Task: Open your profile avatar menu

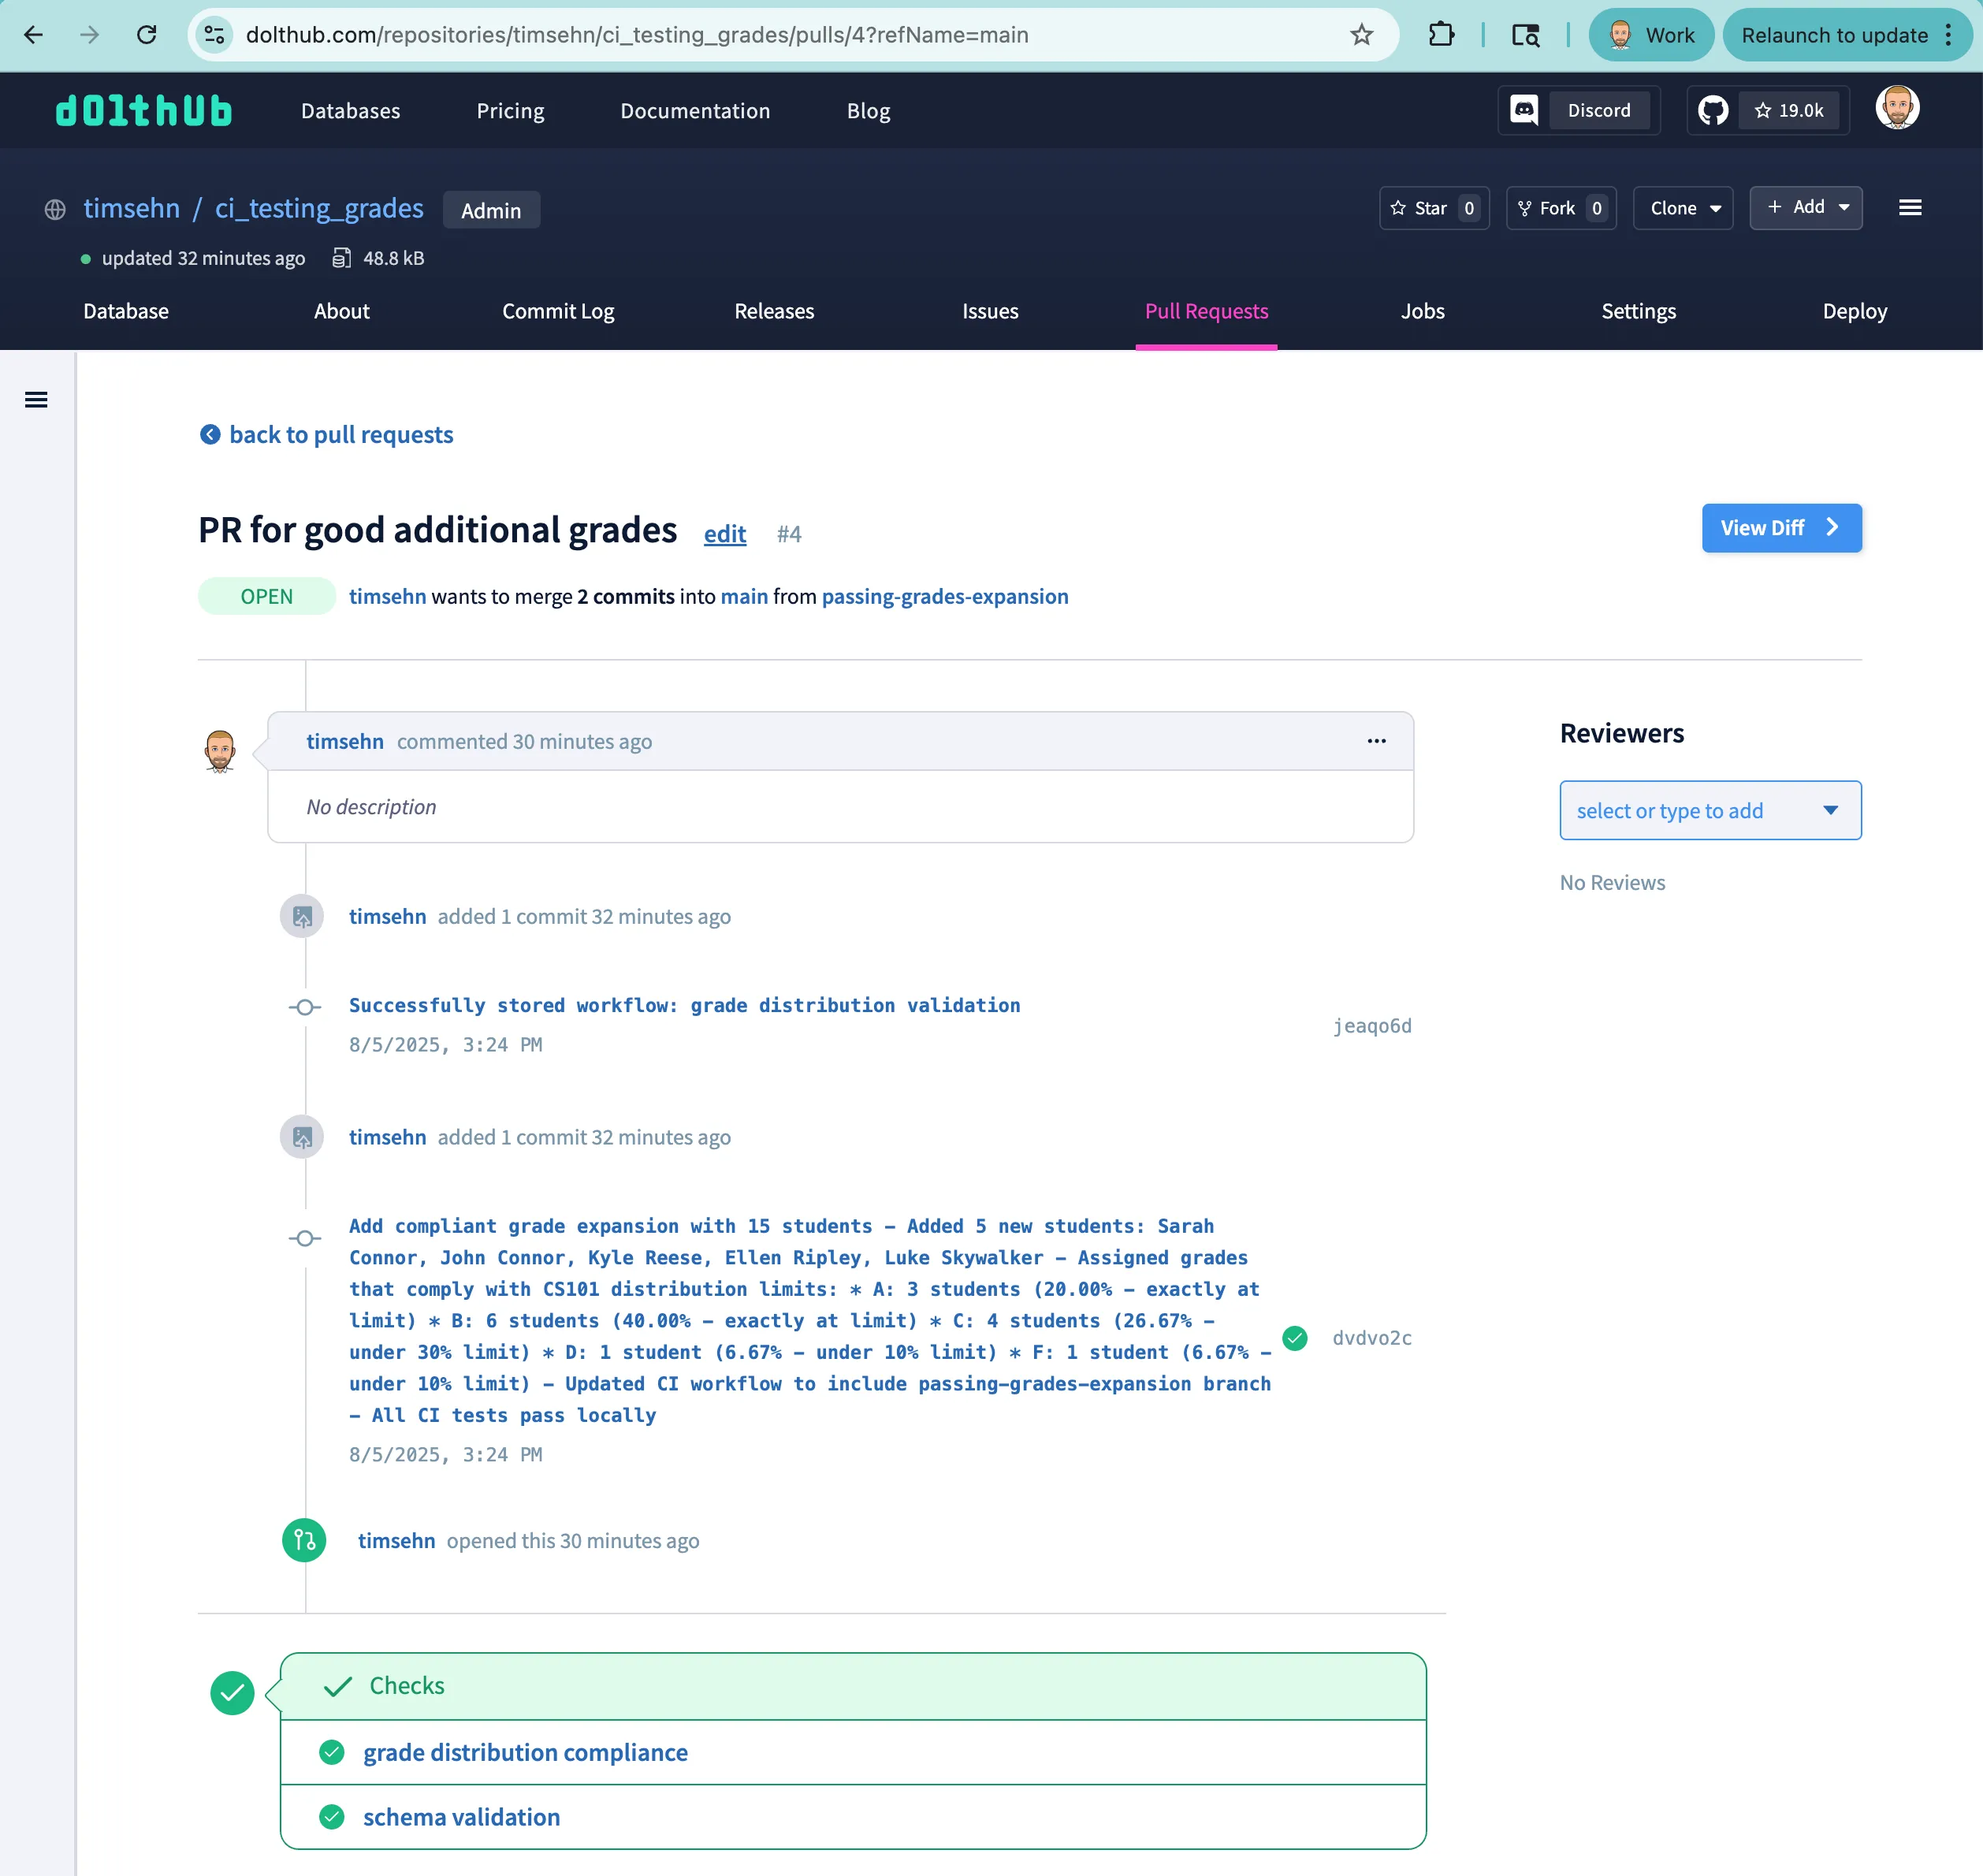Action: point(1897,109)
